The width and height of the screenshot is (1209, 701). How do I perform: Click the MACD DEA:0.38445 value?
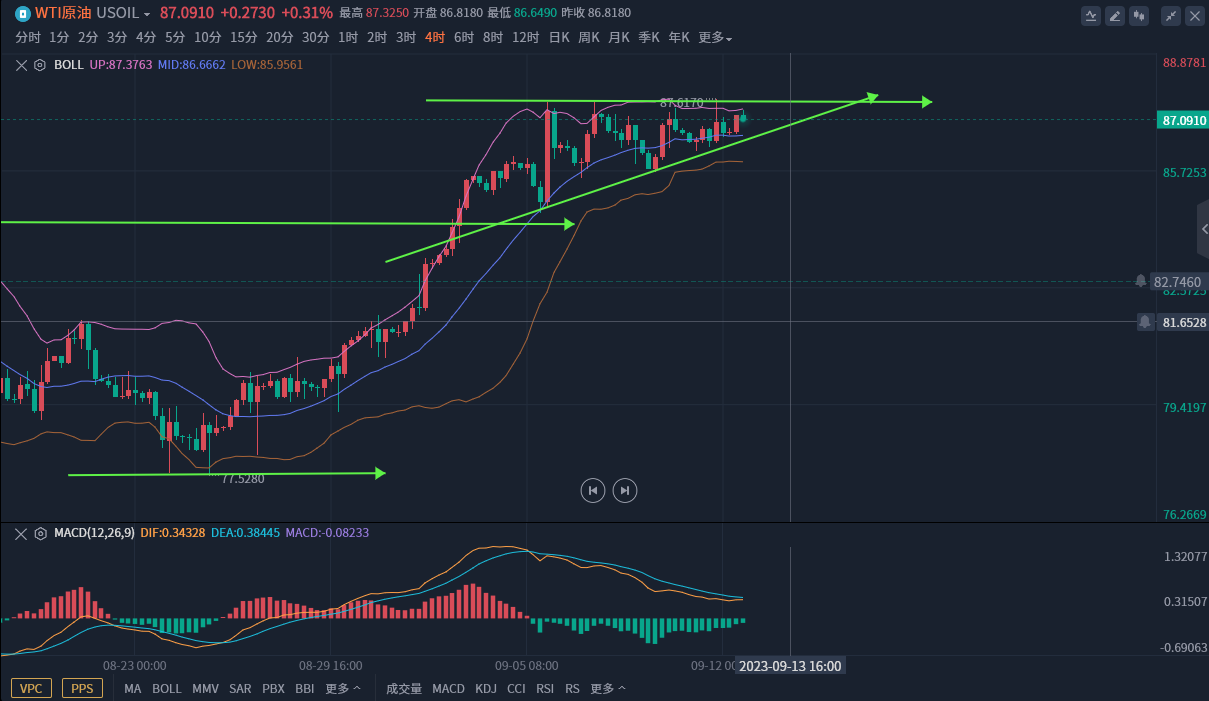246,533
